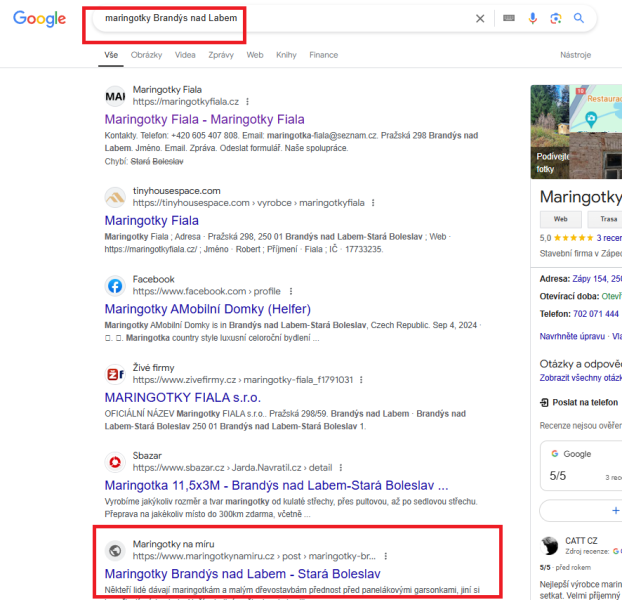Open more options for Živé firmy result
Screen dimensions: 622x600
(361, 380)
